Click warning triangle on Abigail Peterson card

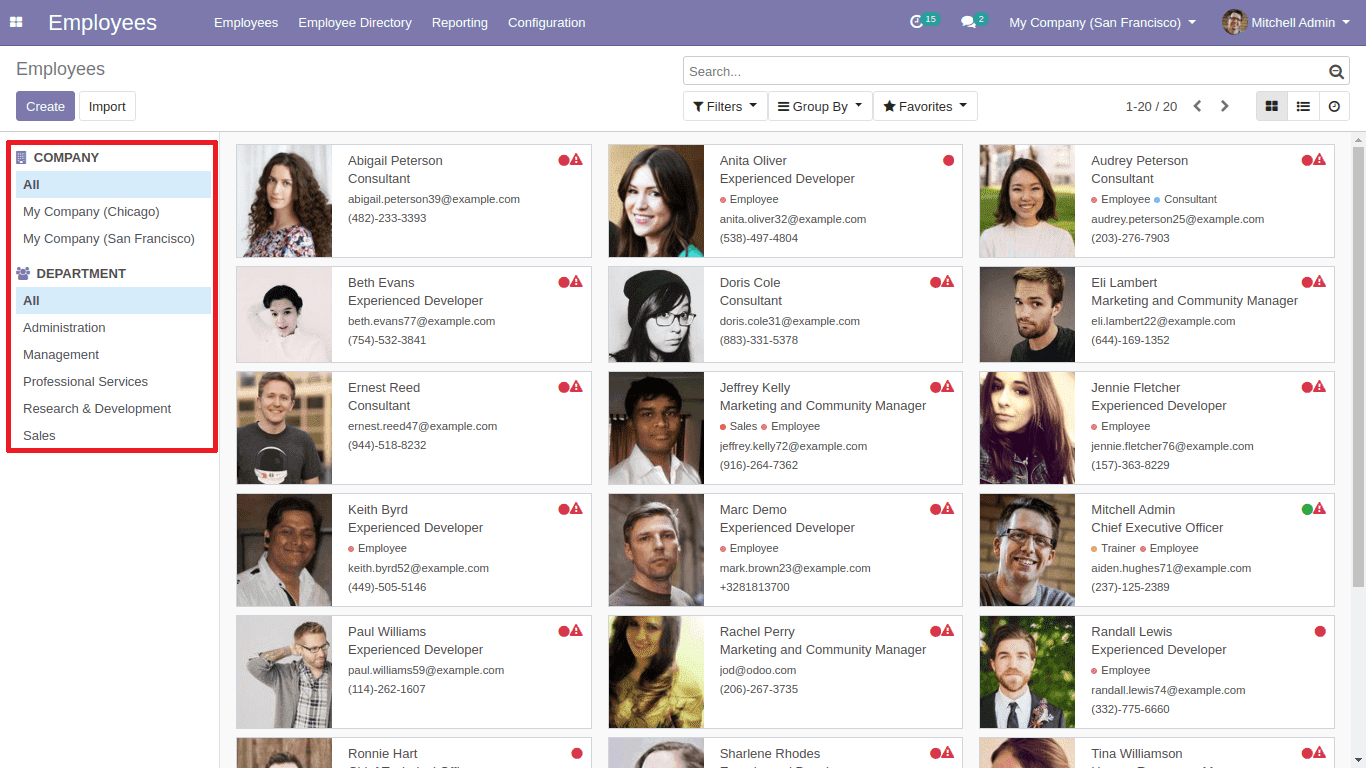point(576,160)
